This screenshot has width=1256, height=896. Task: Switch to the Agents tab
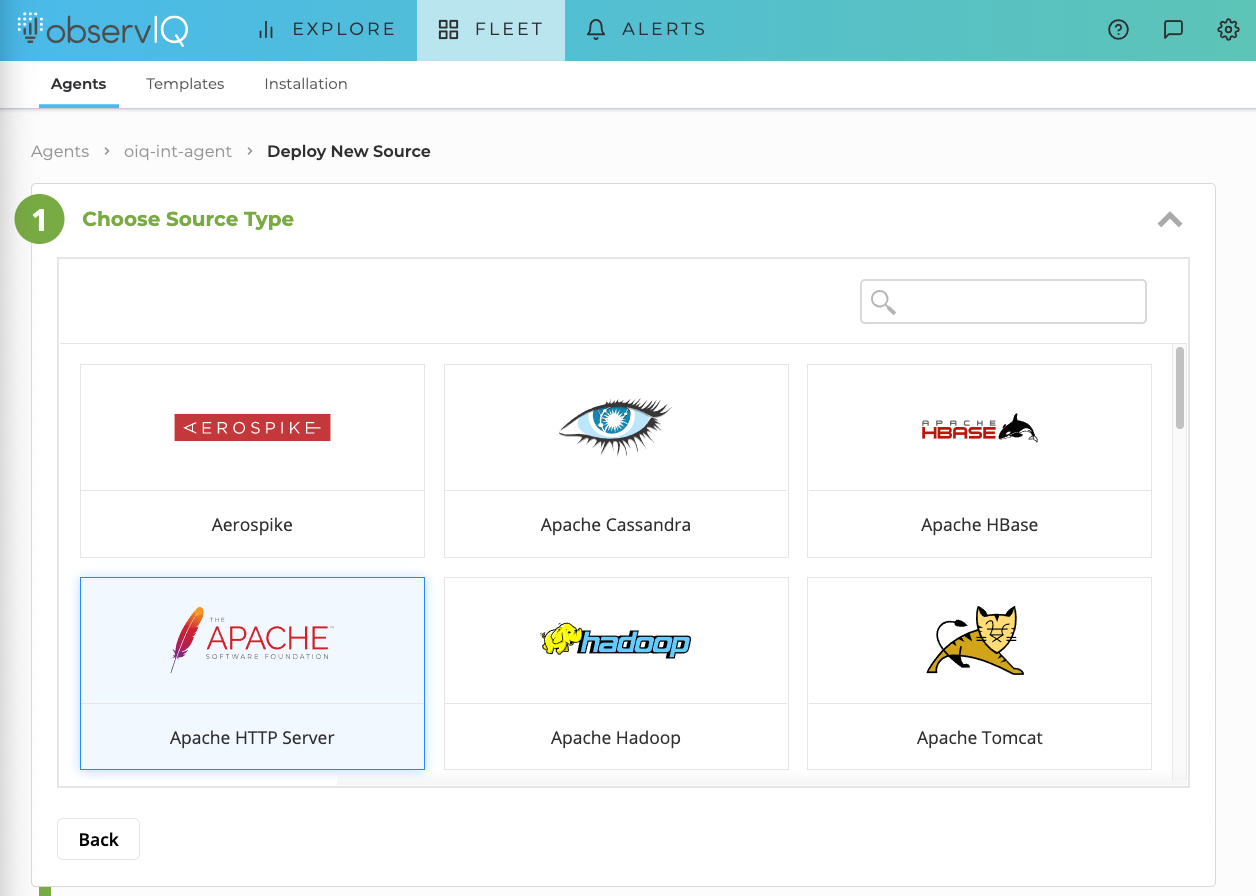click(79, 84)
